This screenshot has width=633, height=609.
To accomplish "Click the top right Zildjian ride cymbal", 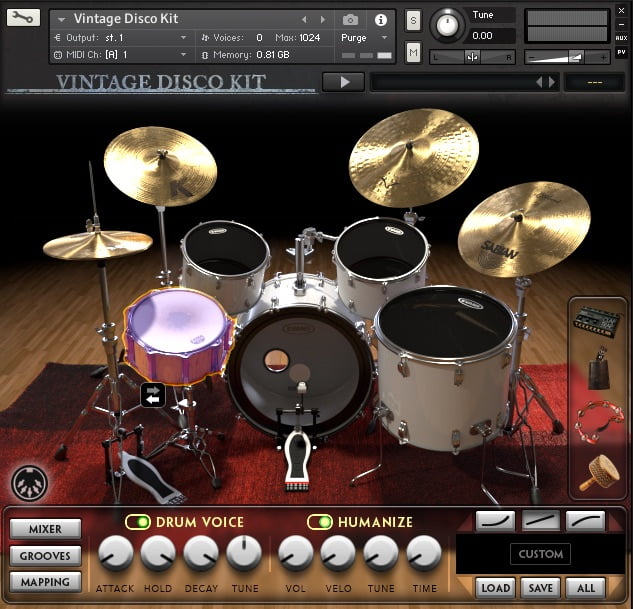I will 414,157.
